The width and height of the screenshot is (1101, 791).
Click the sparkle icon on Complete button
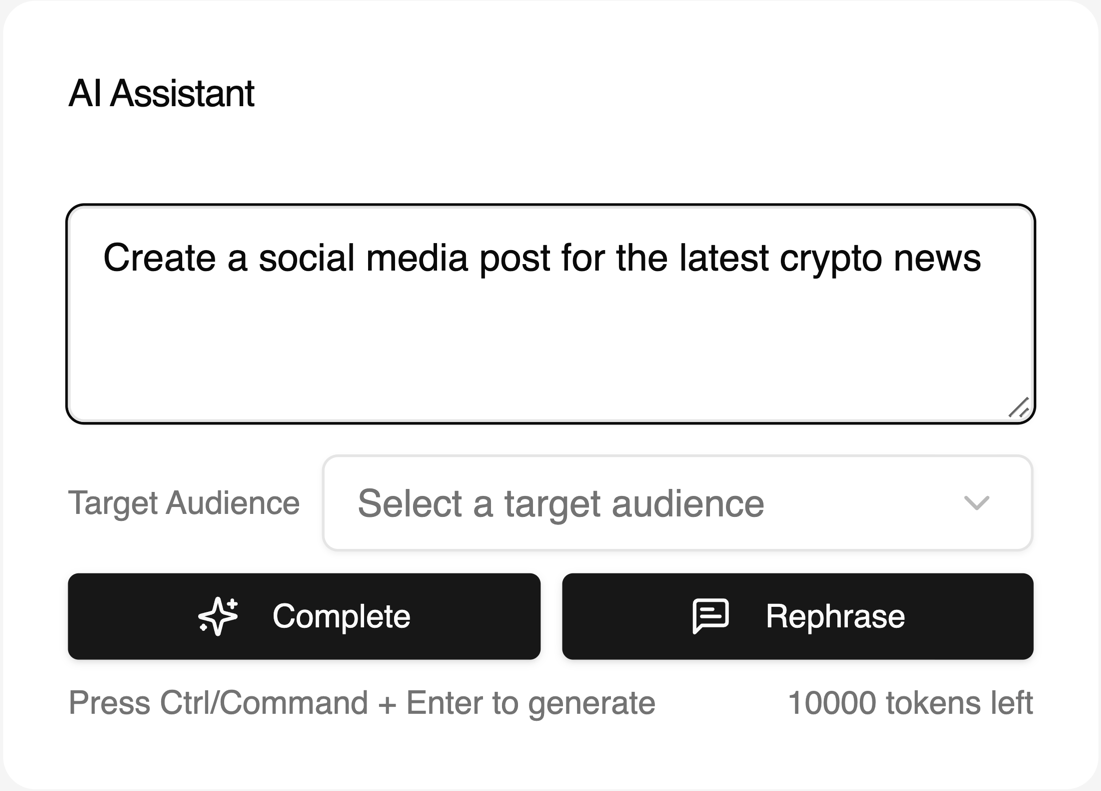(218, 616)
